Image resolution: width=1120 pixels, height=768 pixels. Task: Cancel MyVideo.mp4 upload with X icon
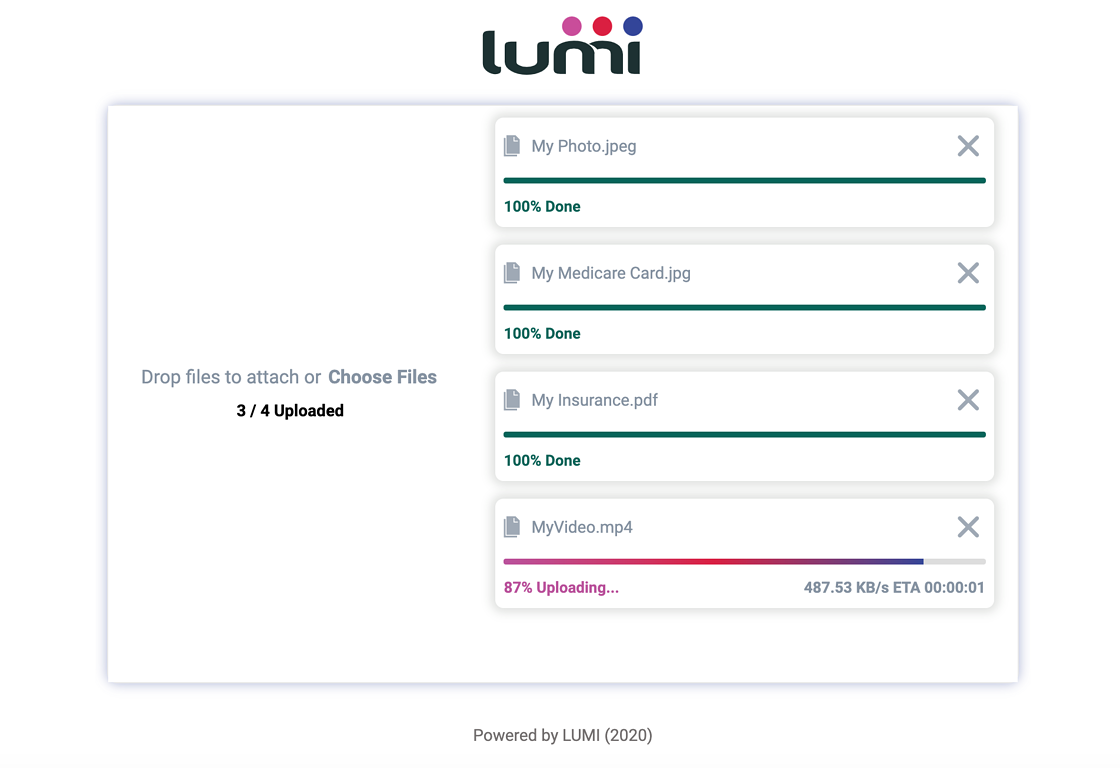click(968, 527)
